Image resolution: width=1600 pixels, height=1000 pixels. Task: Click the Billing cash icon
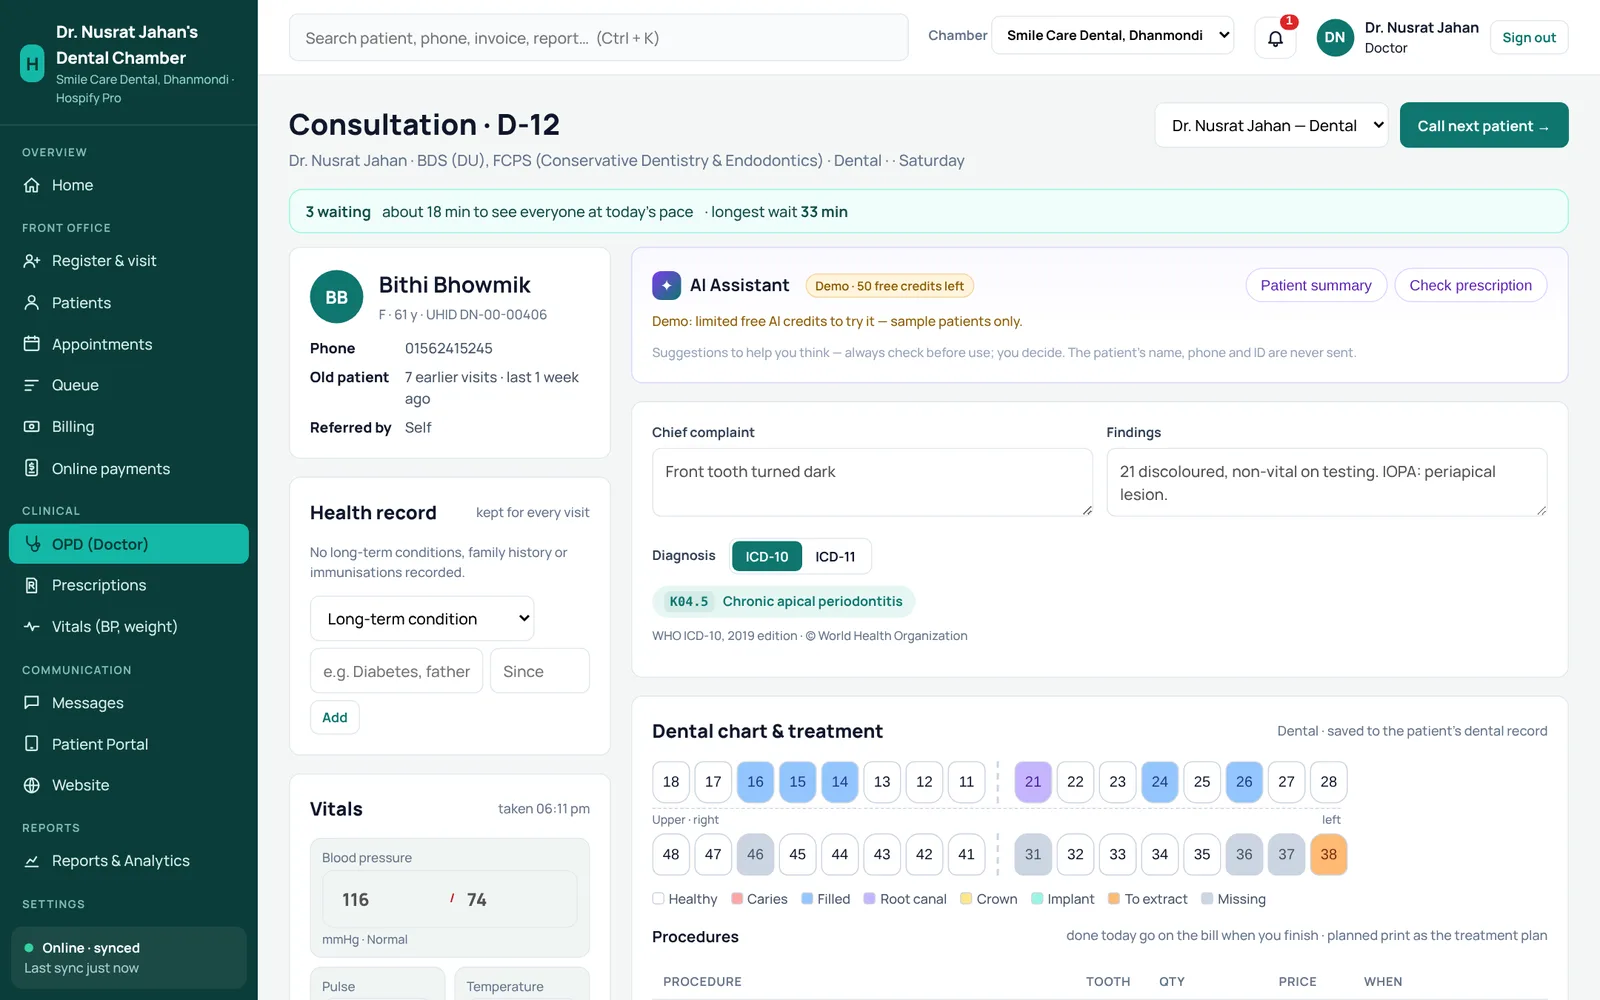[32, 427]
